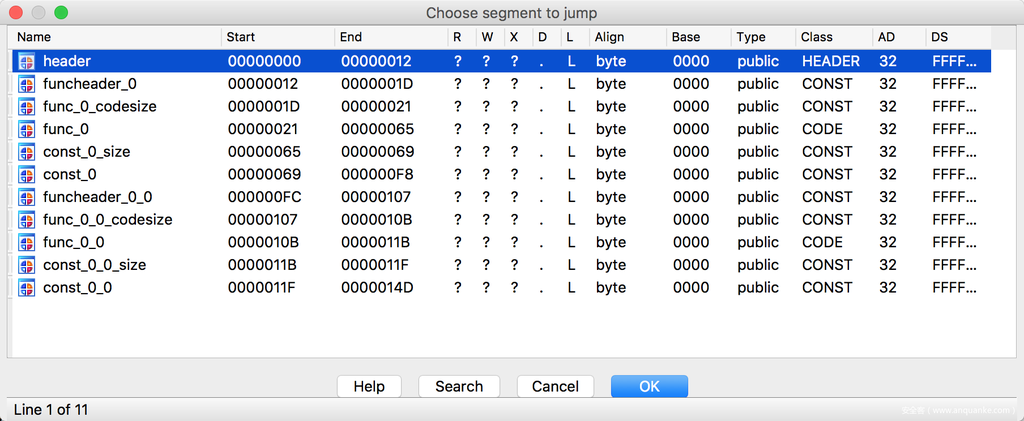Image resolution: width=1024 pixels, height=421 pixels.
Task: Click the icon next to const_0
Action: tap(27, 174)
